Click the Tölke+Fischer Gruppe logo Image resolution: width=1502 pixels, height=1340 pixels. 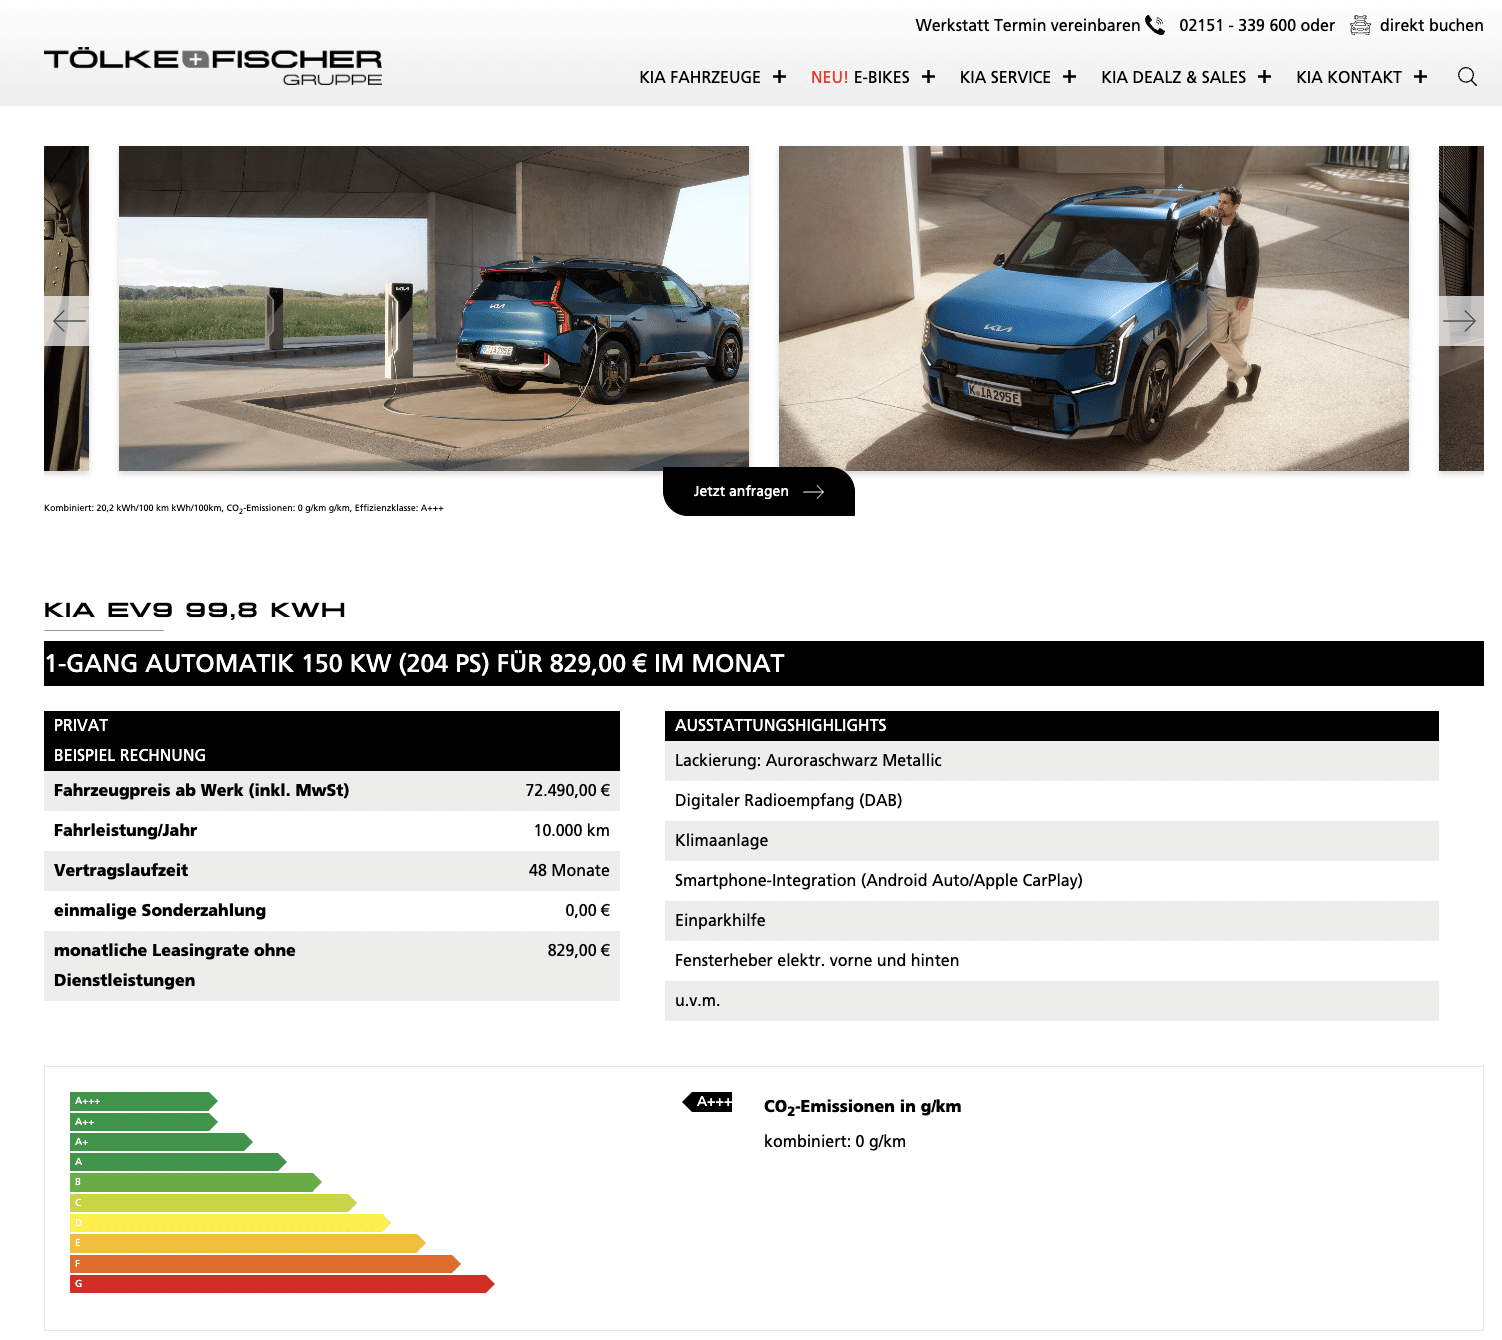213,66
